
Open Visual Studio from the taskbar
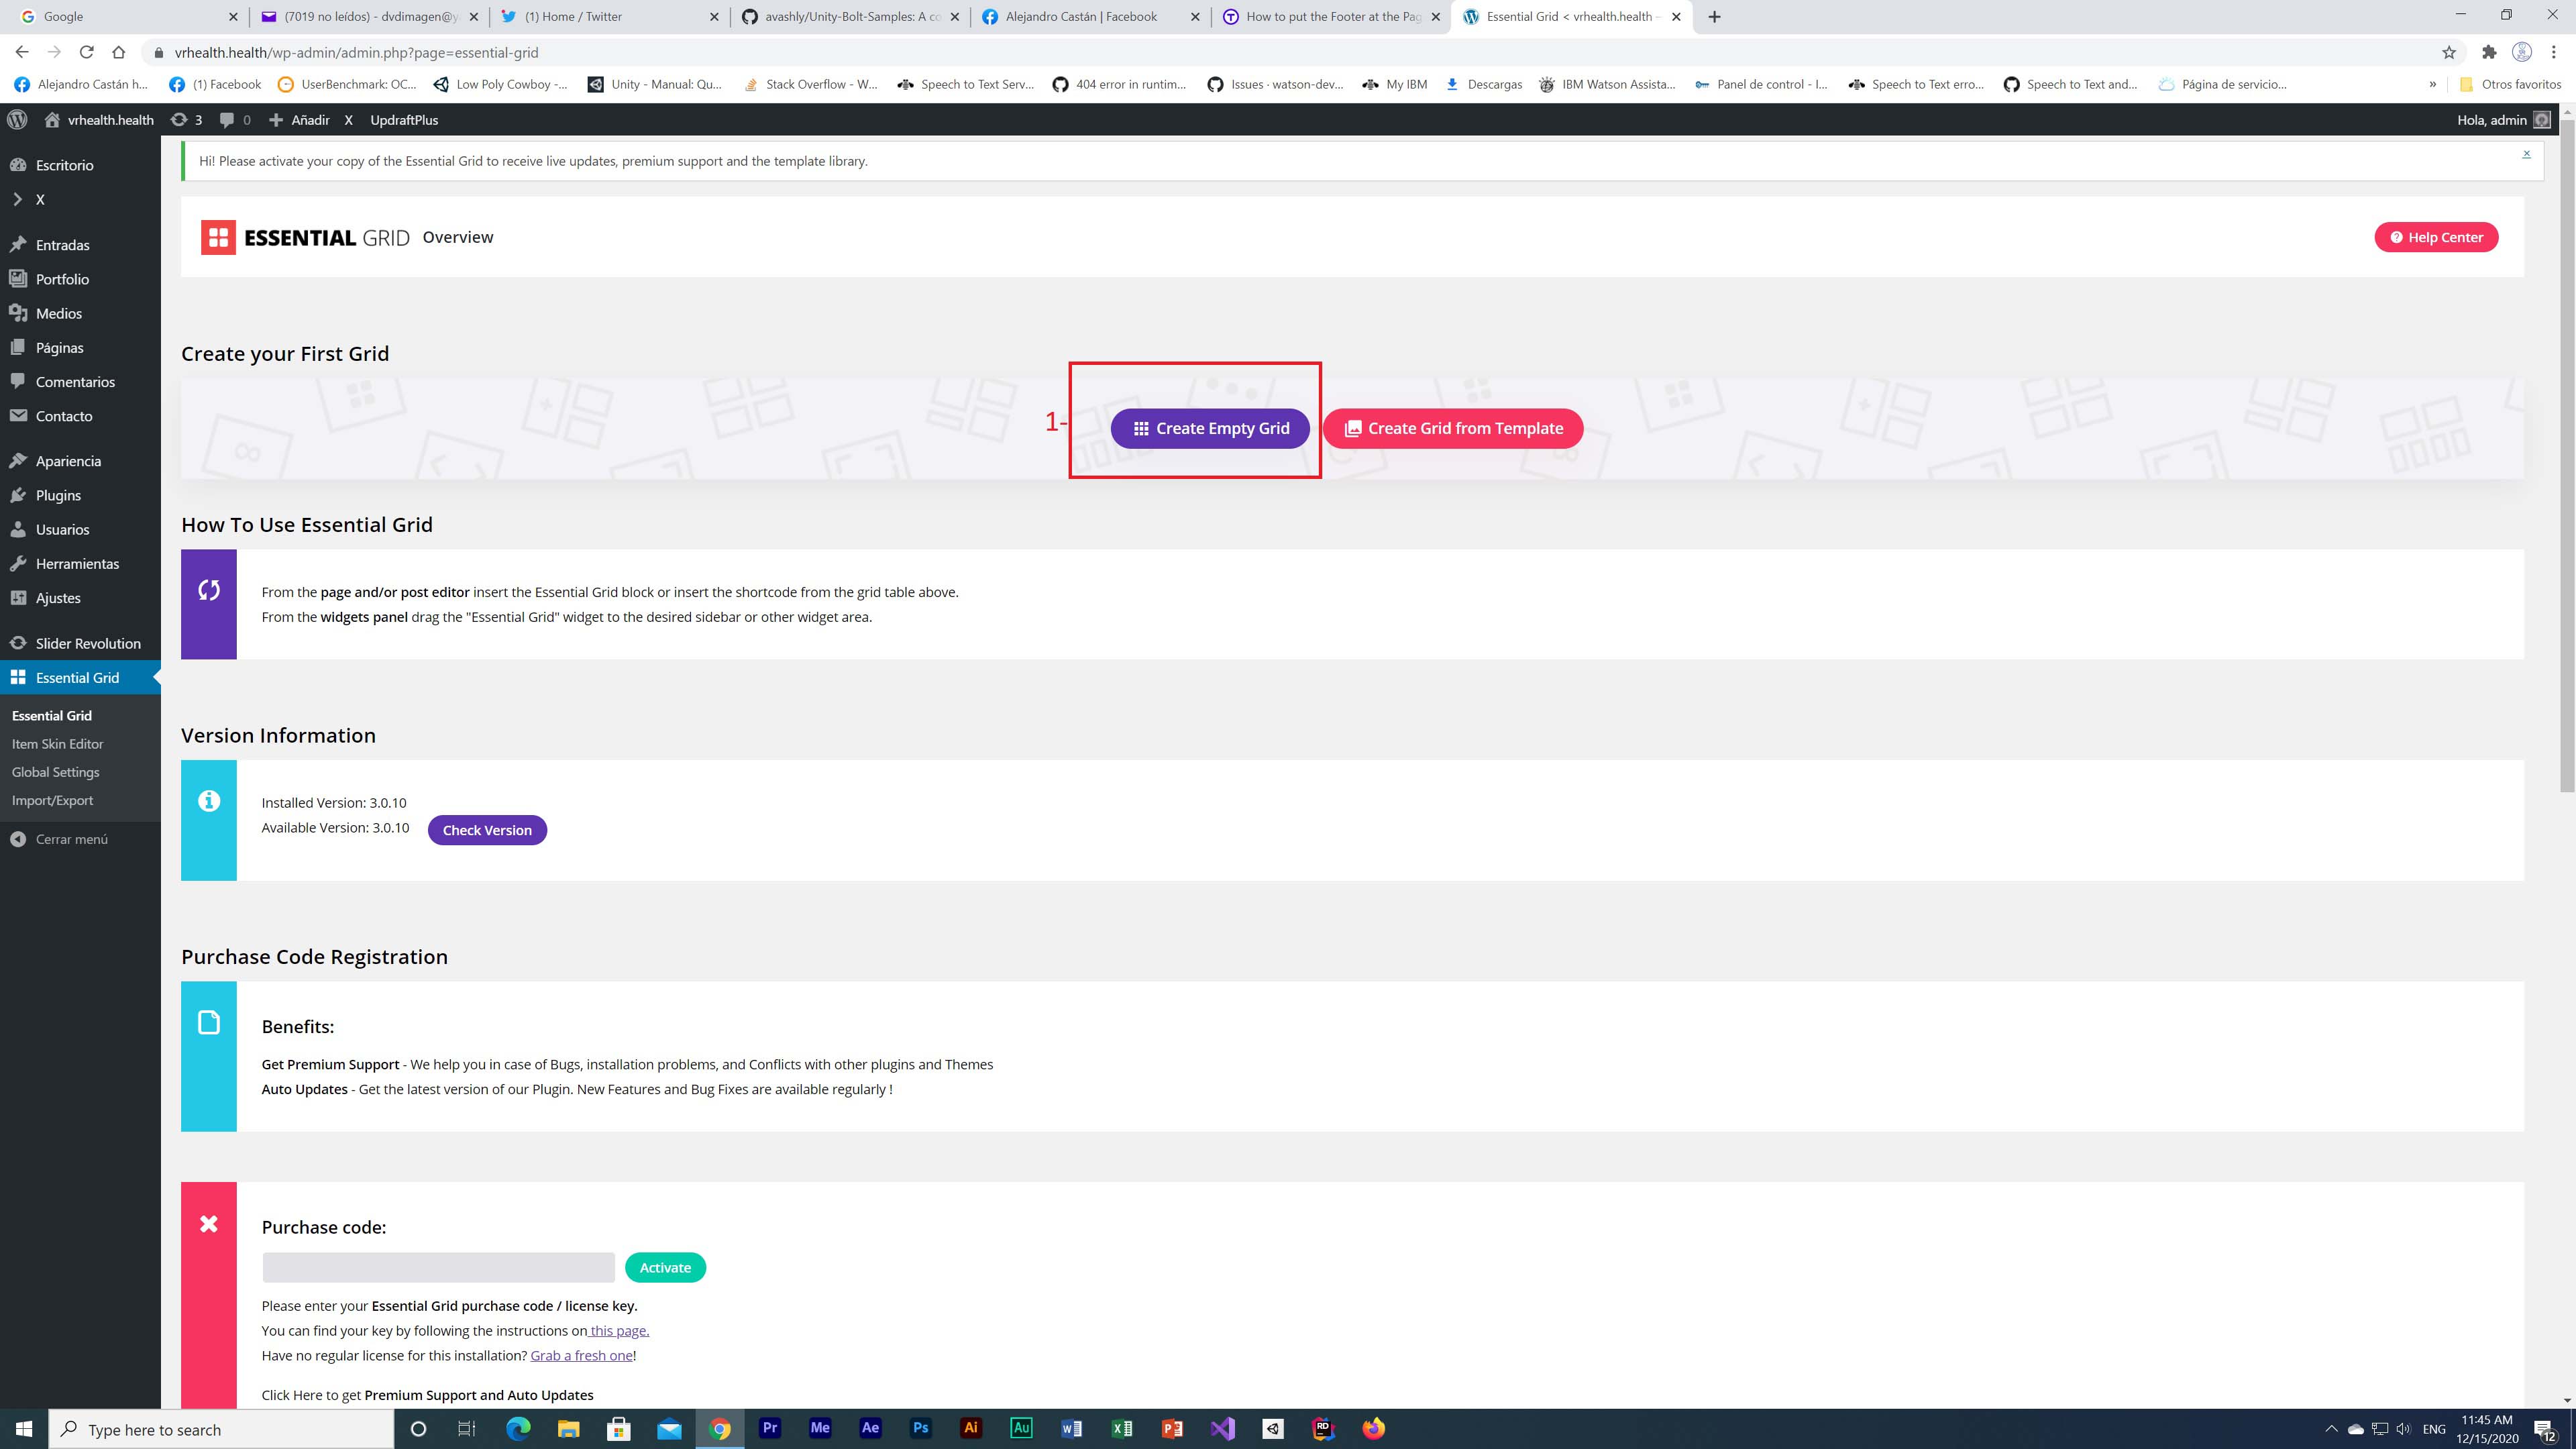(x=1222, y=1429)
